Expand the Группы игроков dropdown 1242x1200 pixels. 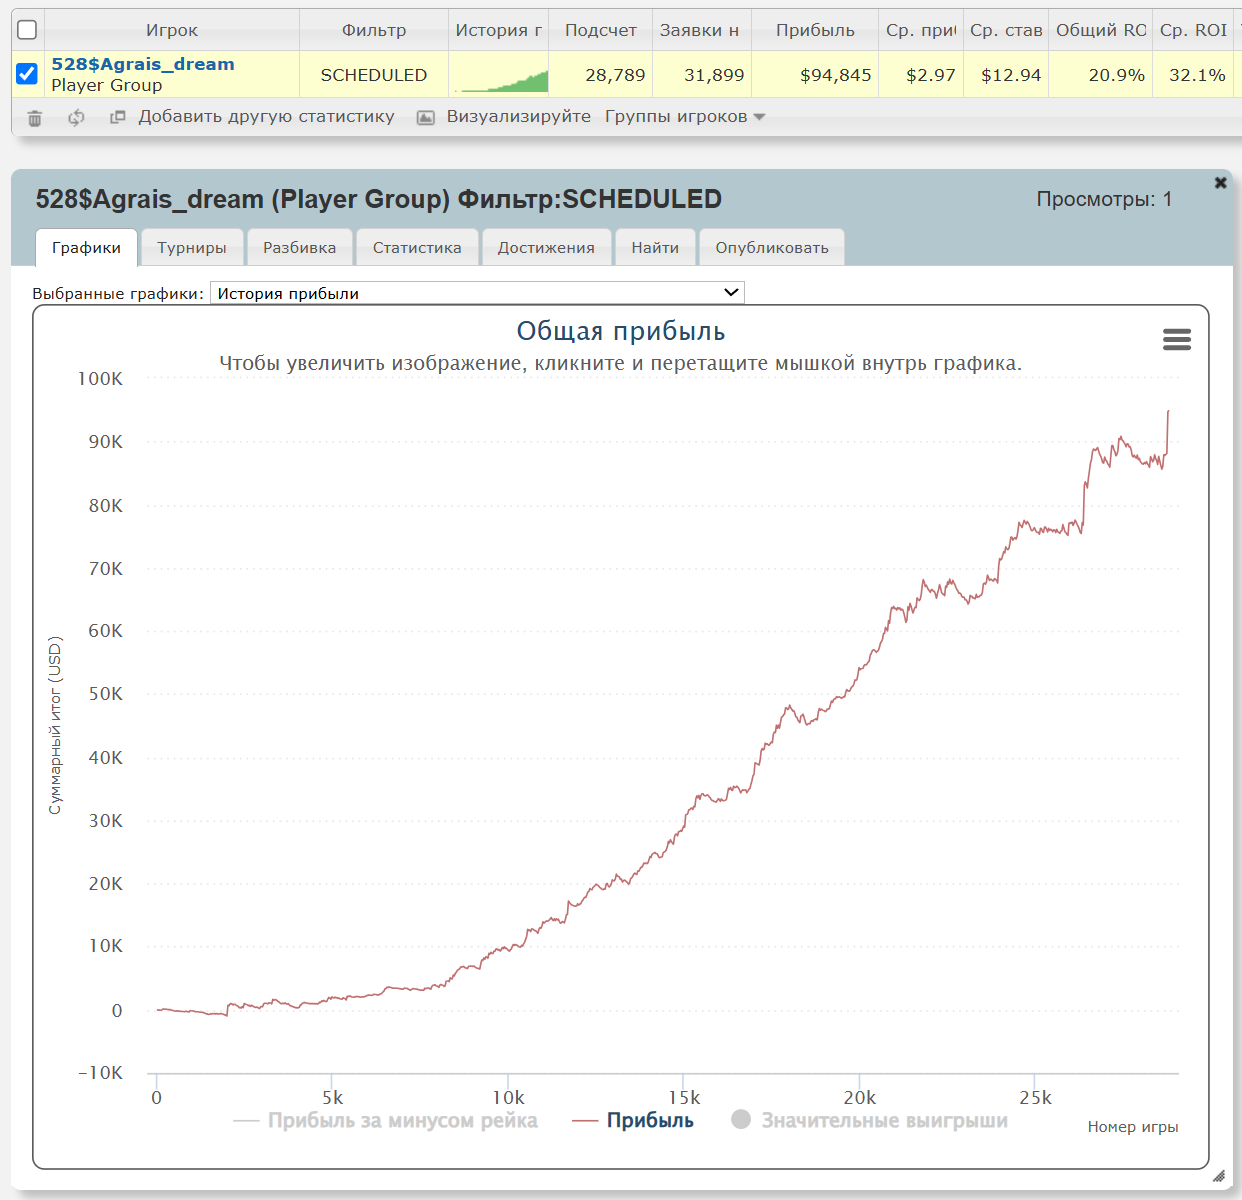pos(685,117)
